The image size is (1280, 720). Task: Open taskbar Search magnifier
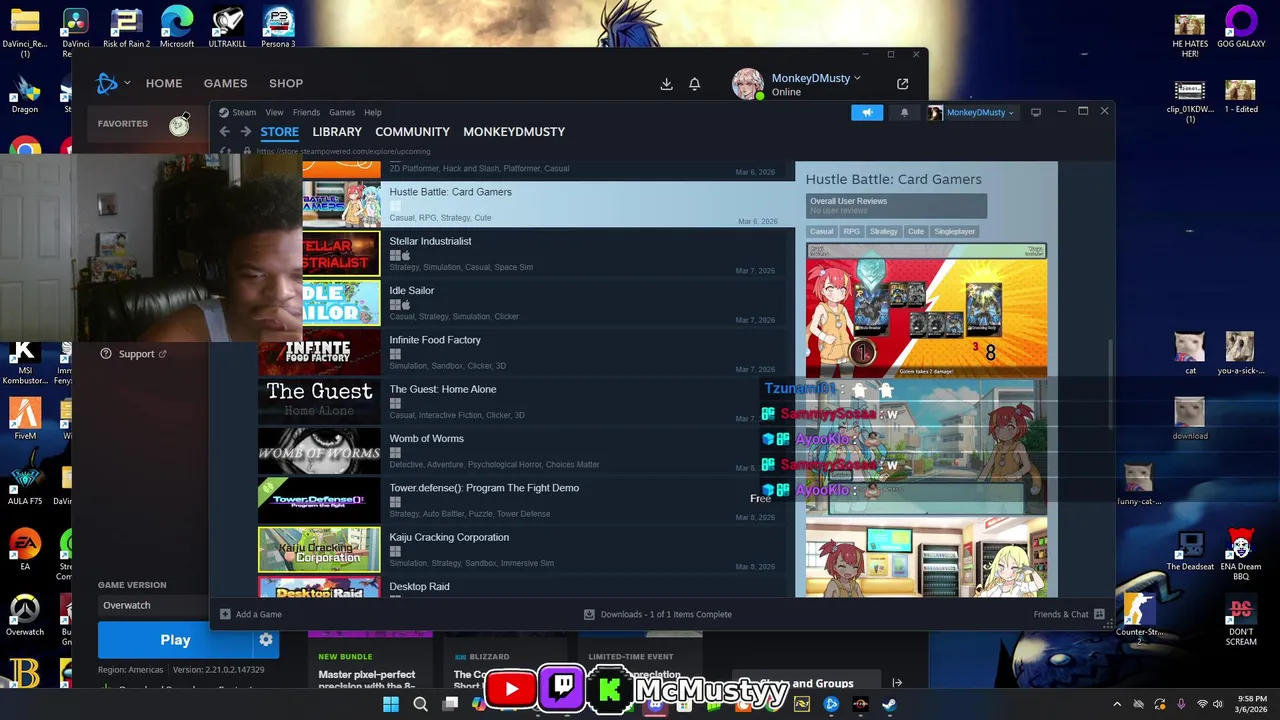421,704
